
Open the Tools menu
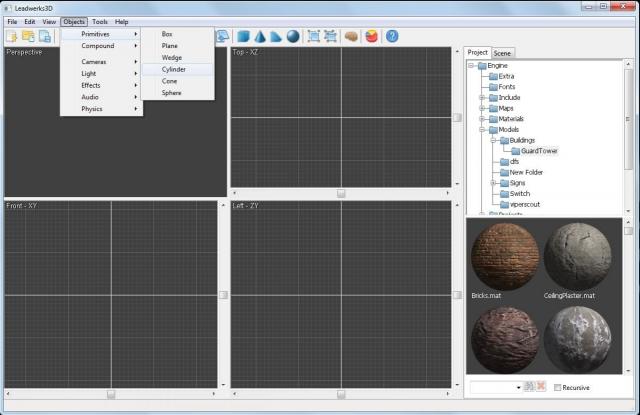(100, 21)
